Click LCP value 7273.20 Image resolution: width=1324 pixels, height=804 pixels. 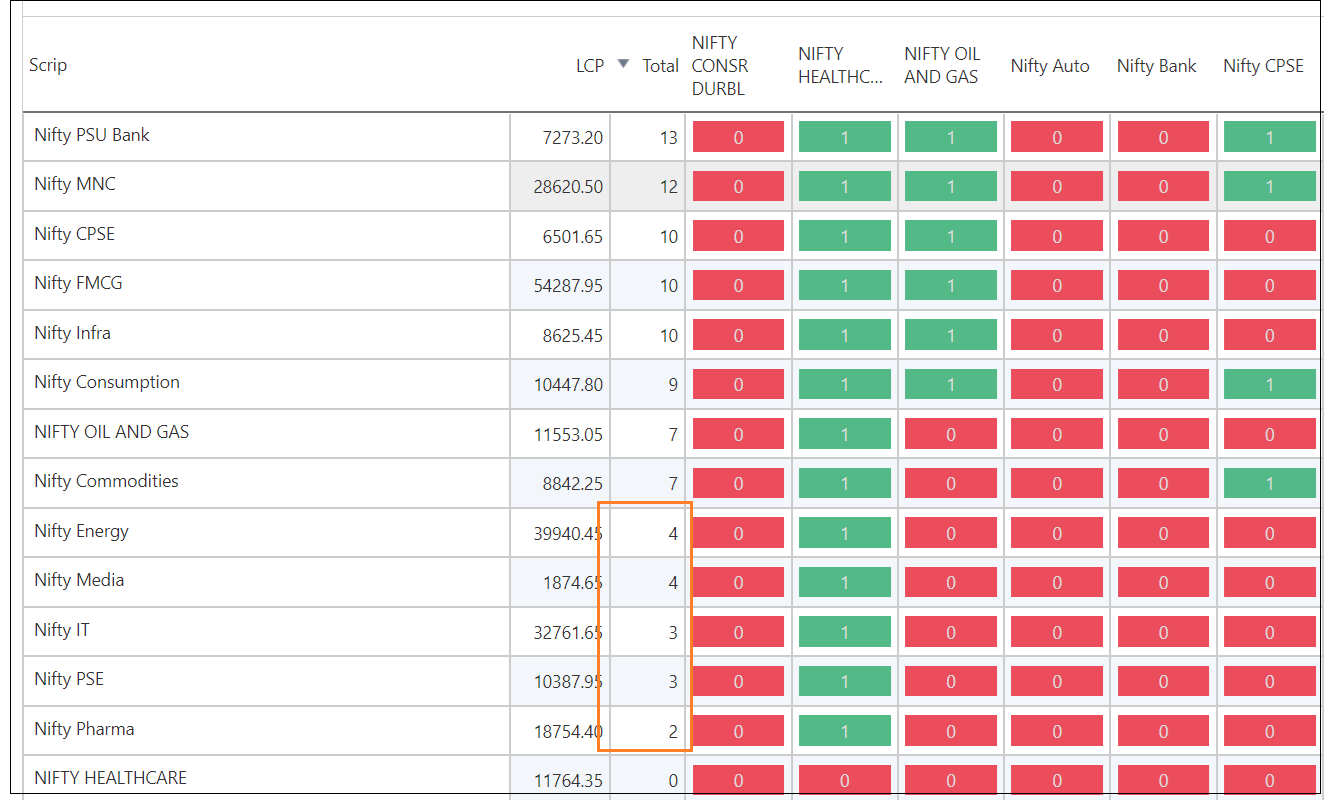point(573,137)
